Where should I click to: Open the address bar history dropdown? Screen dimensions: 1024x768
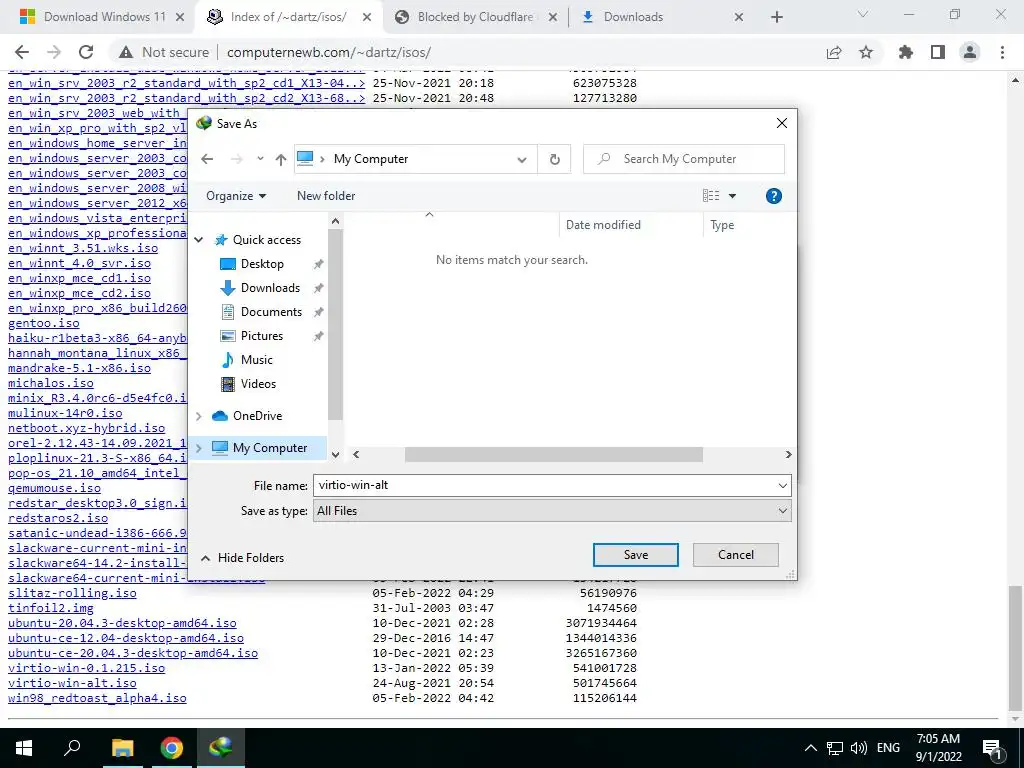click(x=522, y=159)
